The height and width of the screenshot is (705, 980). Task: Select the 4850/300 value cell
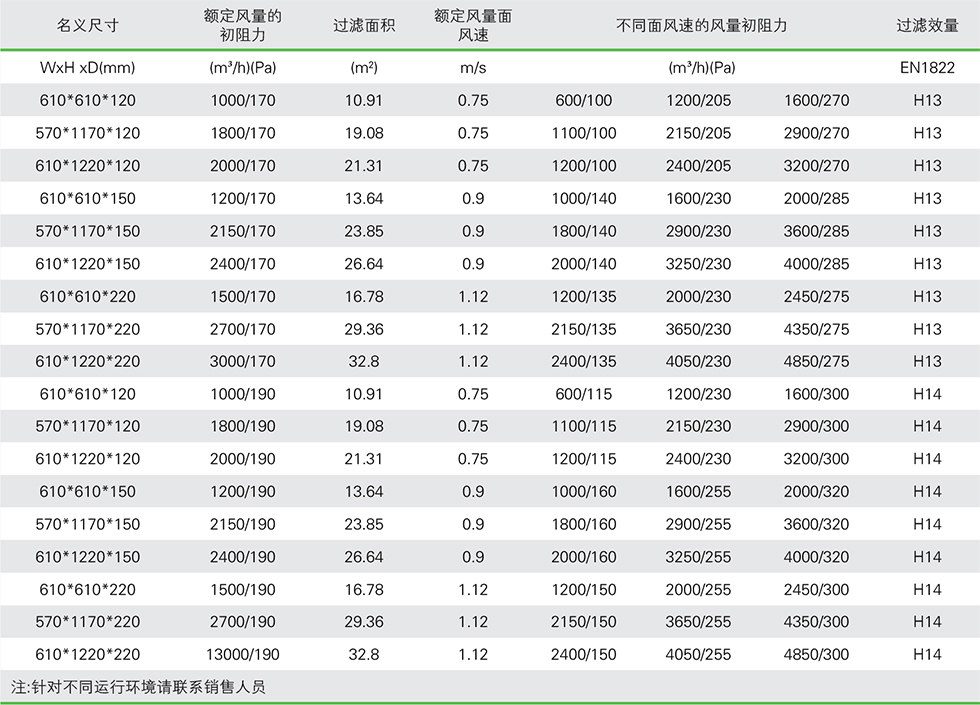(x=816, y=655)
